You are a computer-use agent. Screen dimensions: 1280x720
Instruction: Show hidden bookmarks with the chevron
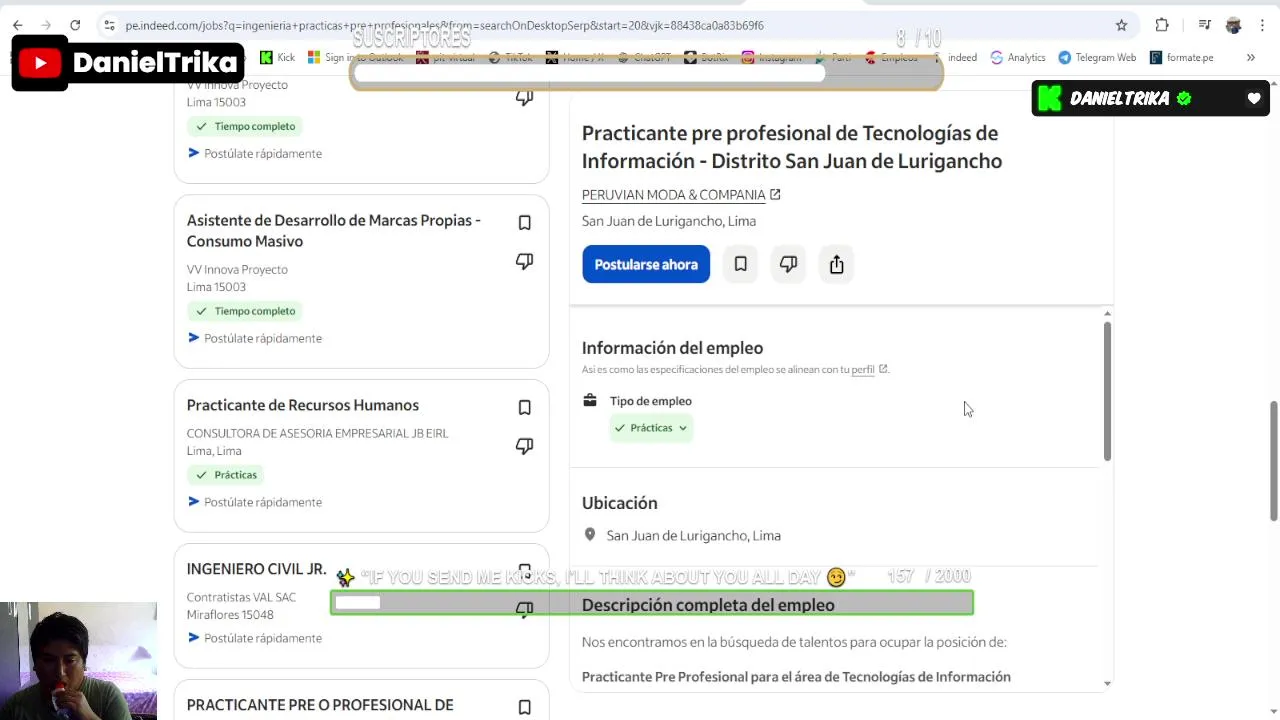pos(1250,57)
